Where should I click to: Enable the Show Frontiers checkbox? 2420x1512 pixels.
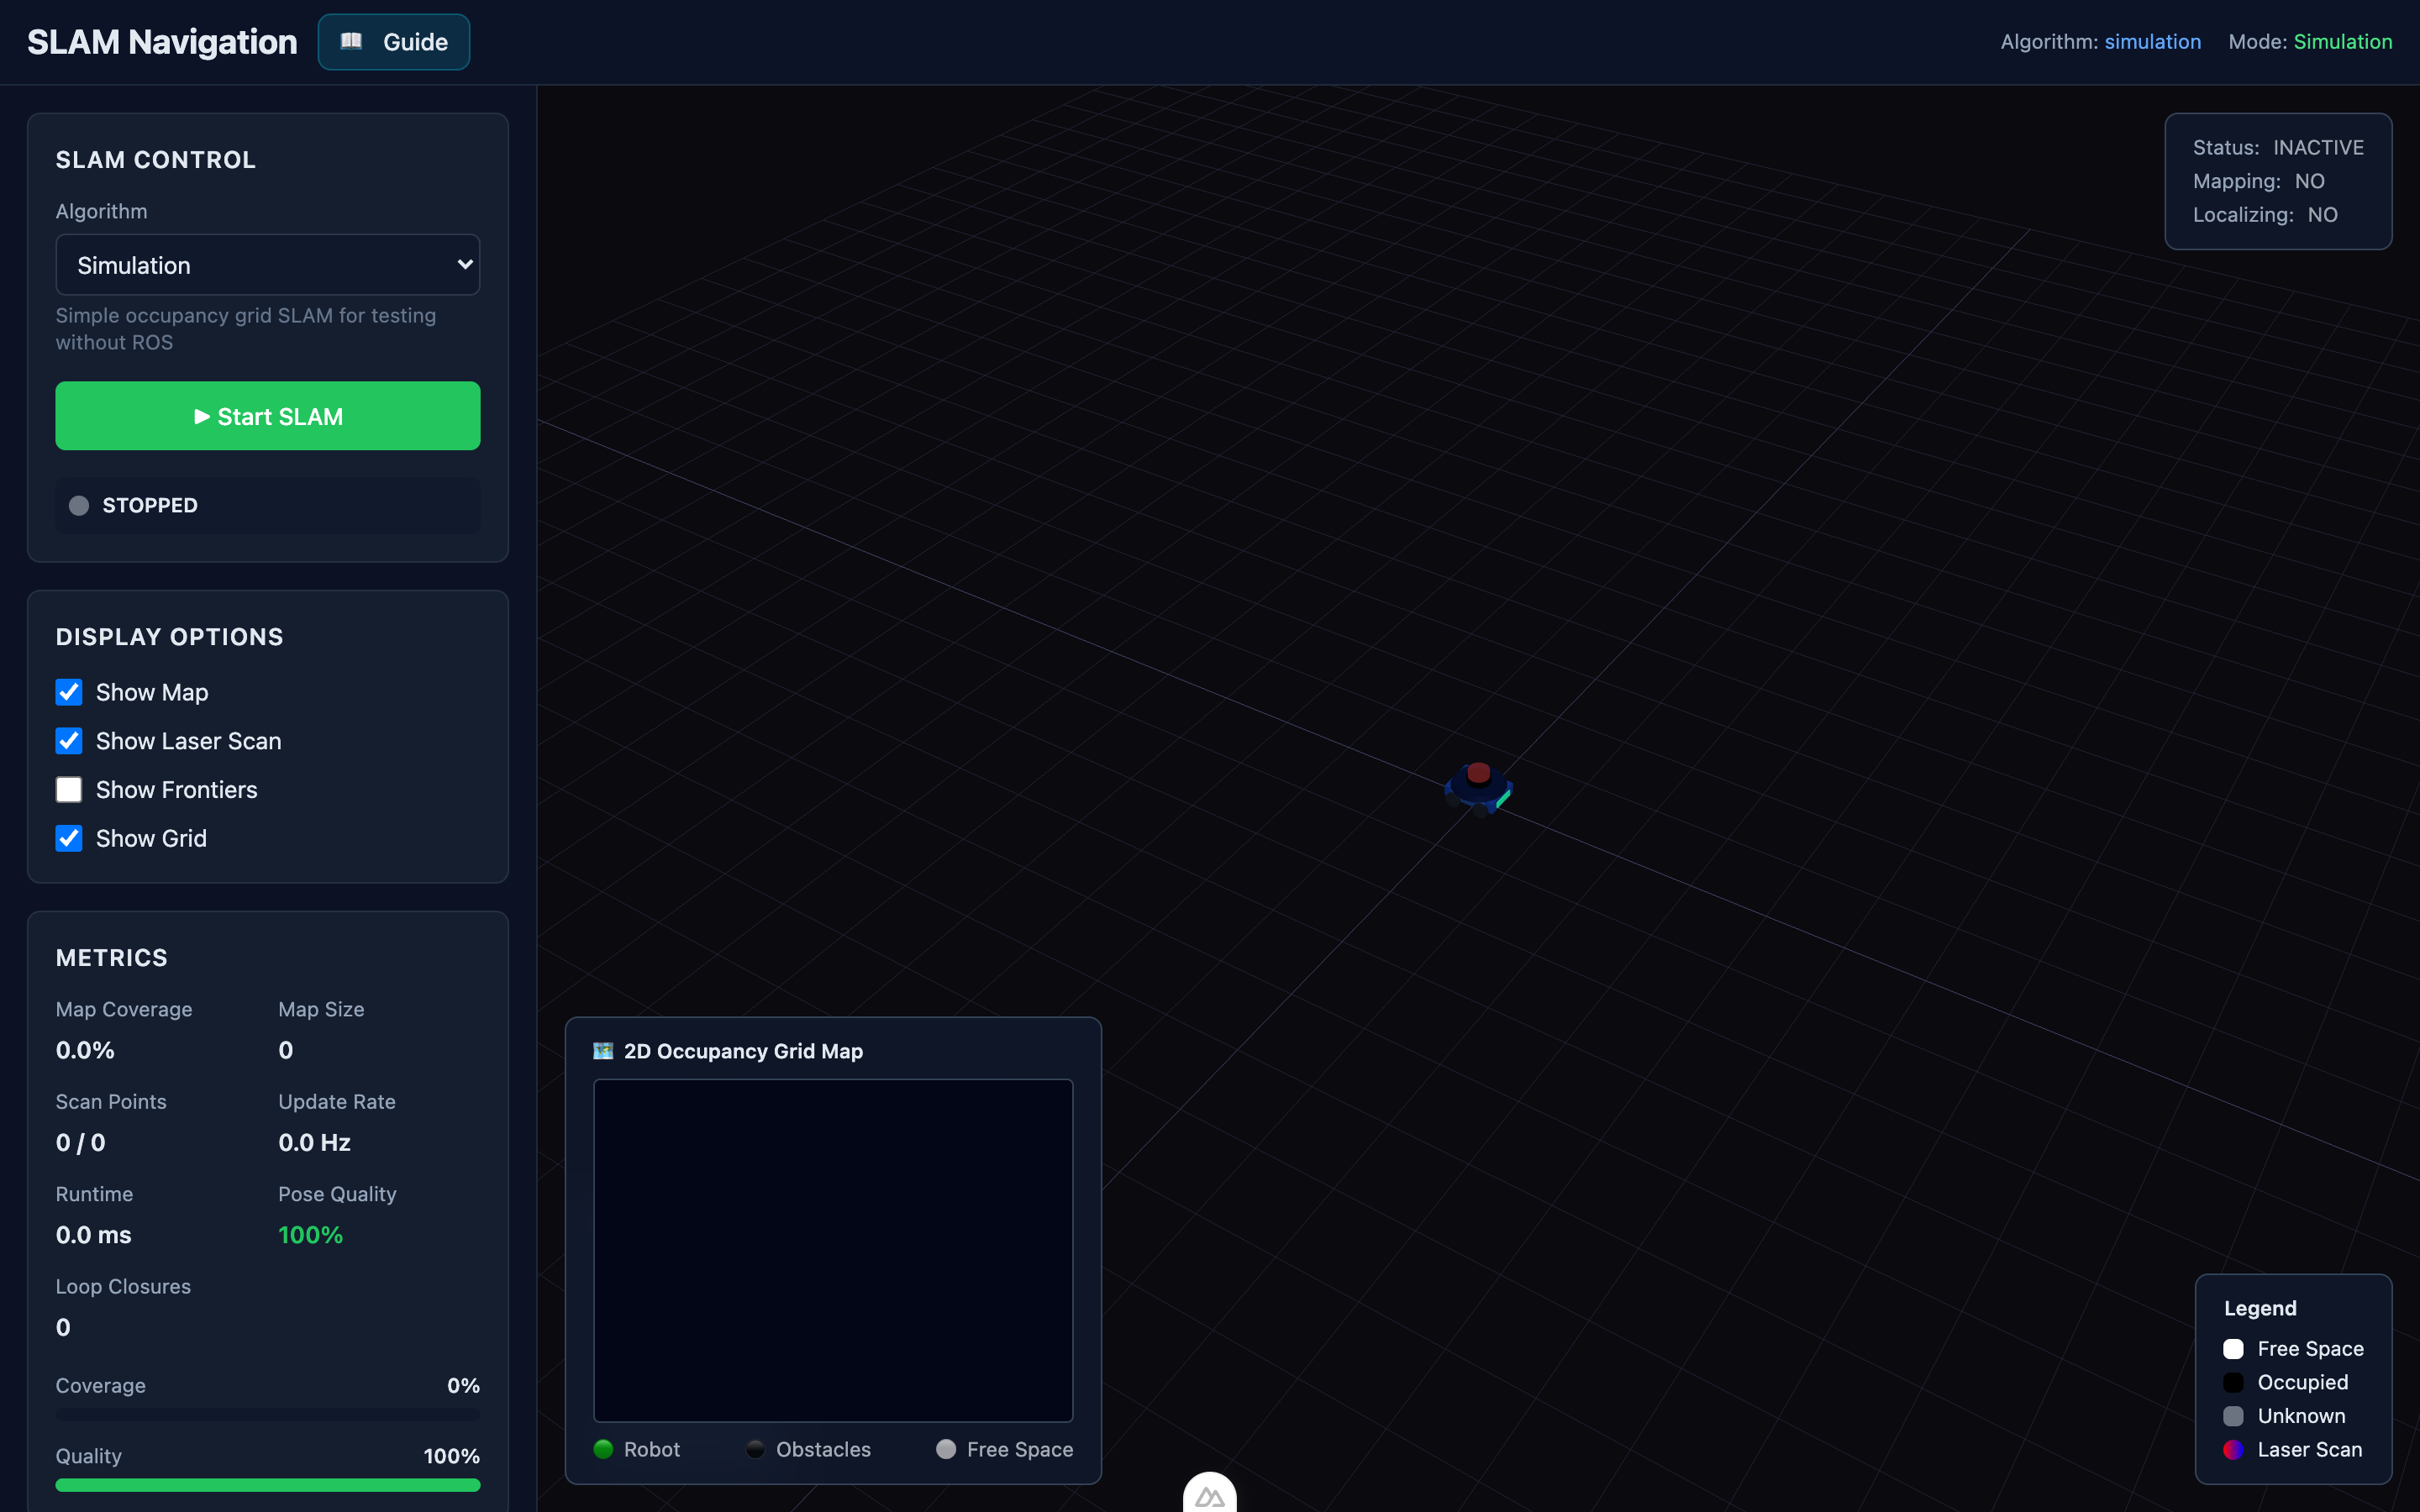(69, 790)
